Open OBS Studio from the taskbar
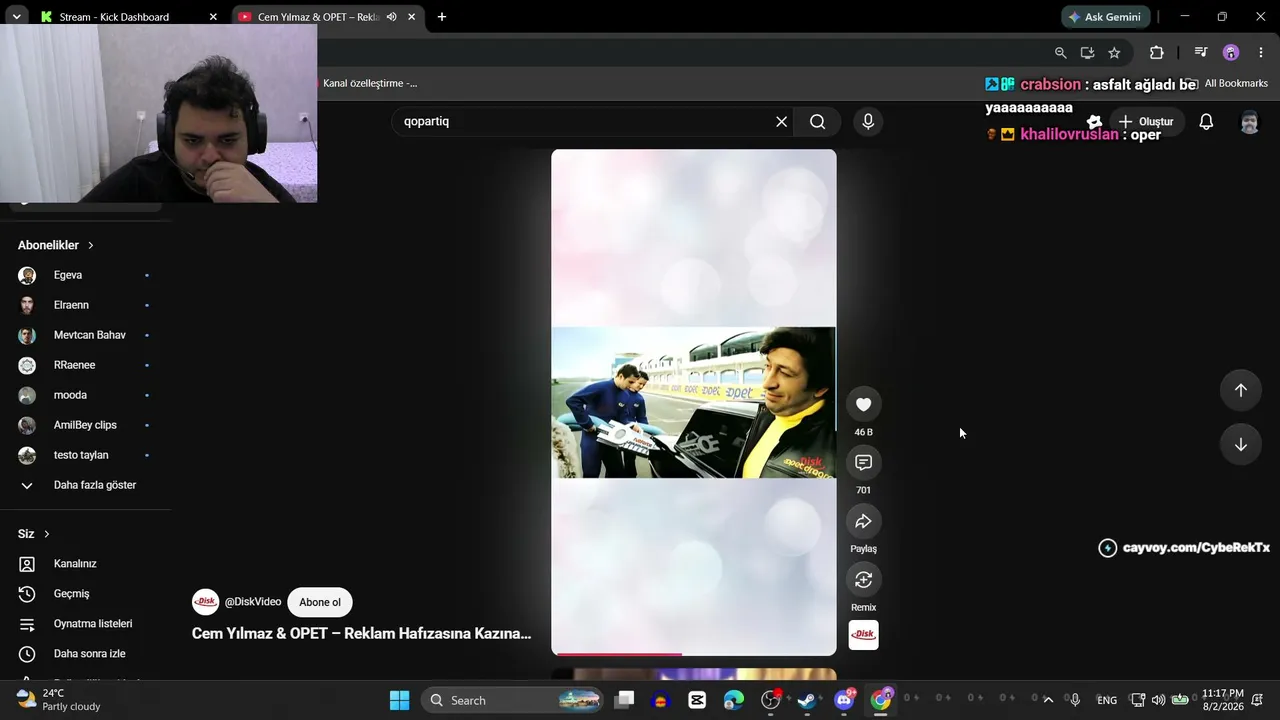This screenshot has height=720, width=1280. (770, 700)
